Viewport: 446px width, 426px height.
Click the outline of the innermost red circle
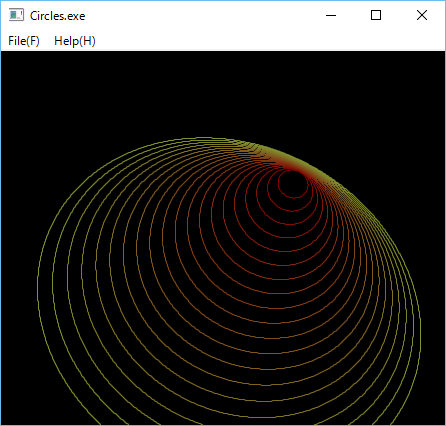pos(293,198)
